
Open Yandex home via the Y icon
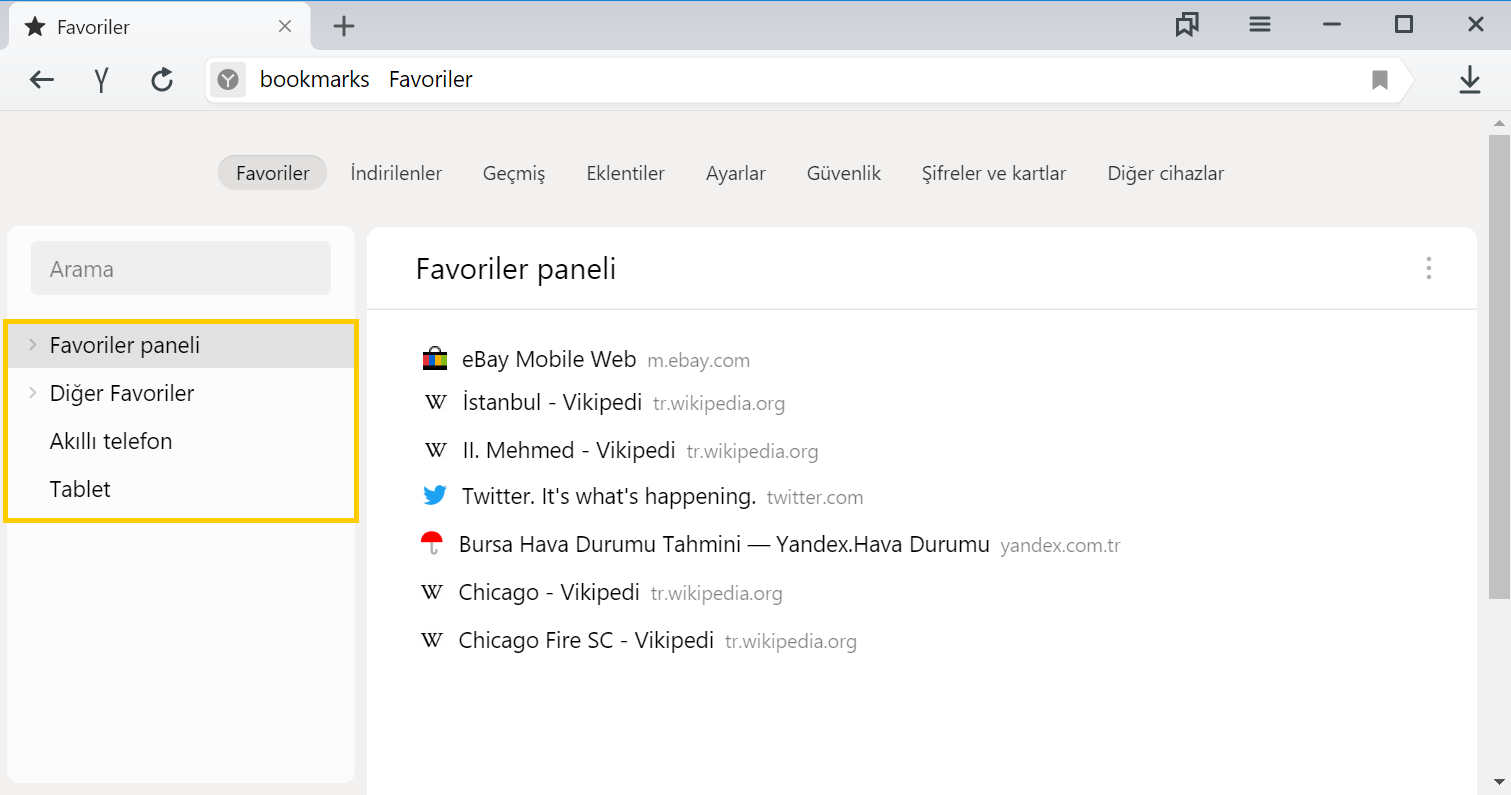coord(101,80)
